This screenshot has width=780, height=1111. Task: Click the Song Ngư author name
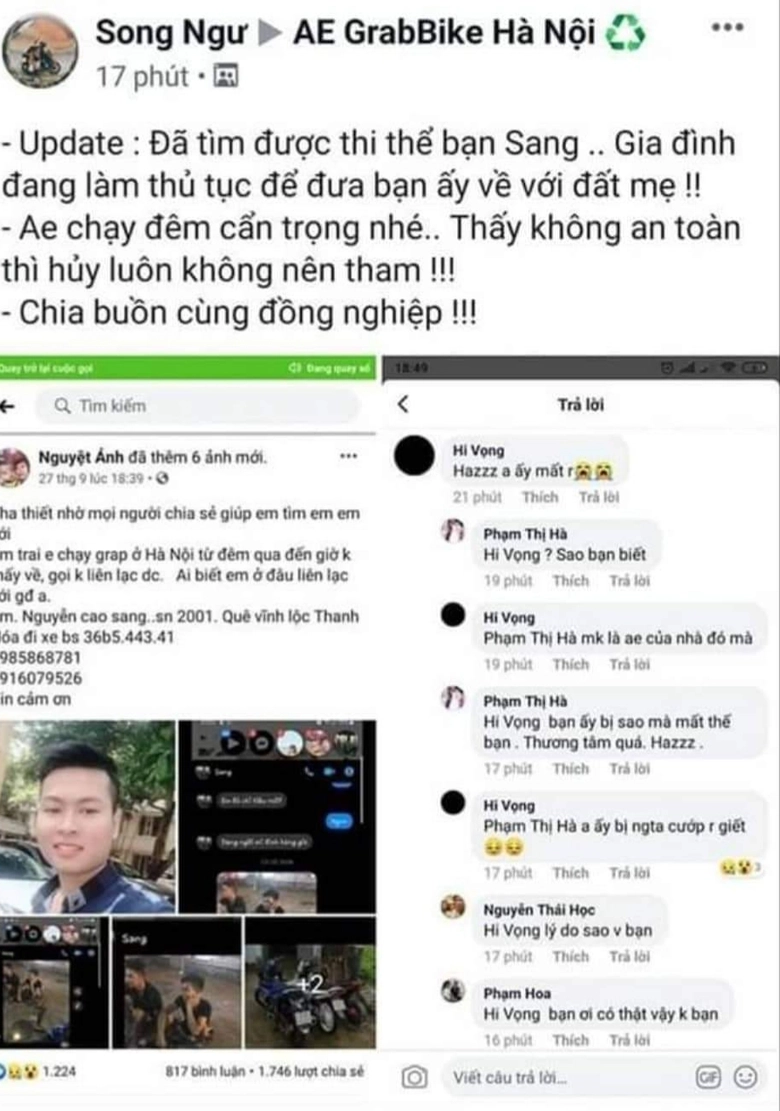tap(171, 33)
